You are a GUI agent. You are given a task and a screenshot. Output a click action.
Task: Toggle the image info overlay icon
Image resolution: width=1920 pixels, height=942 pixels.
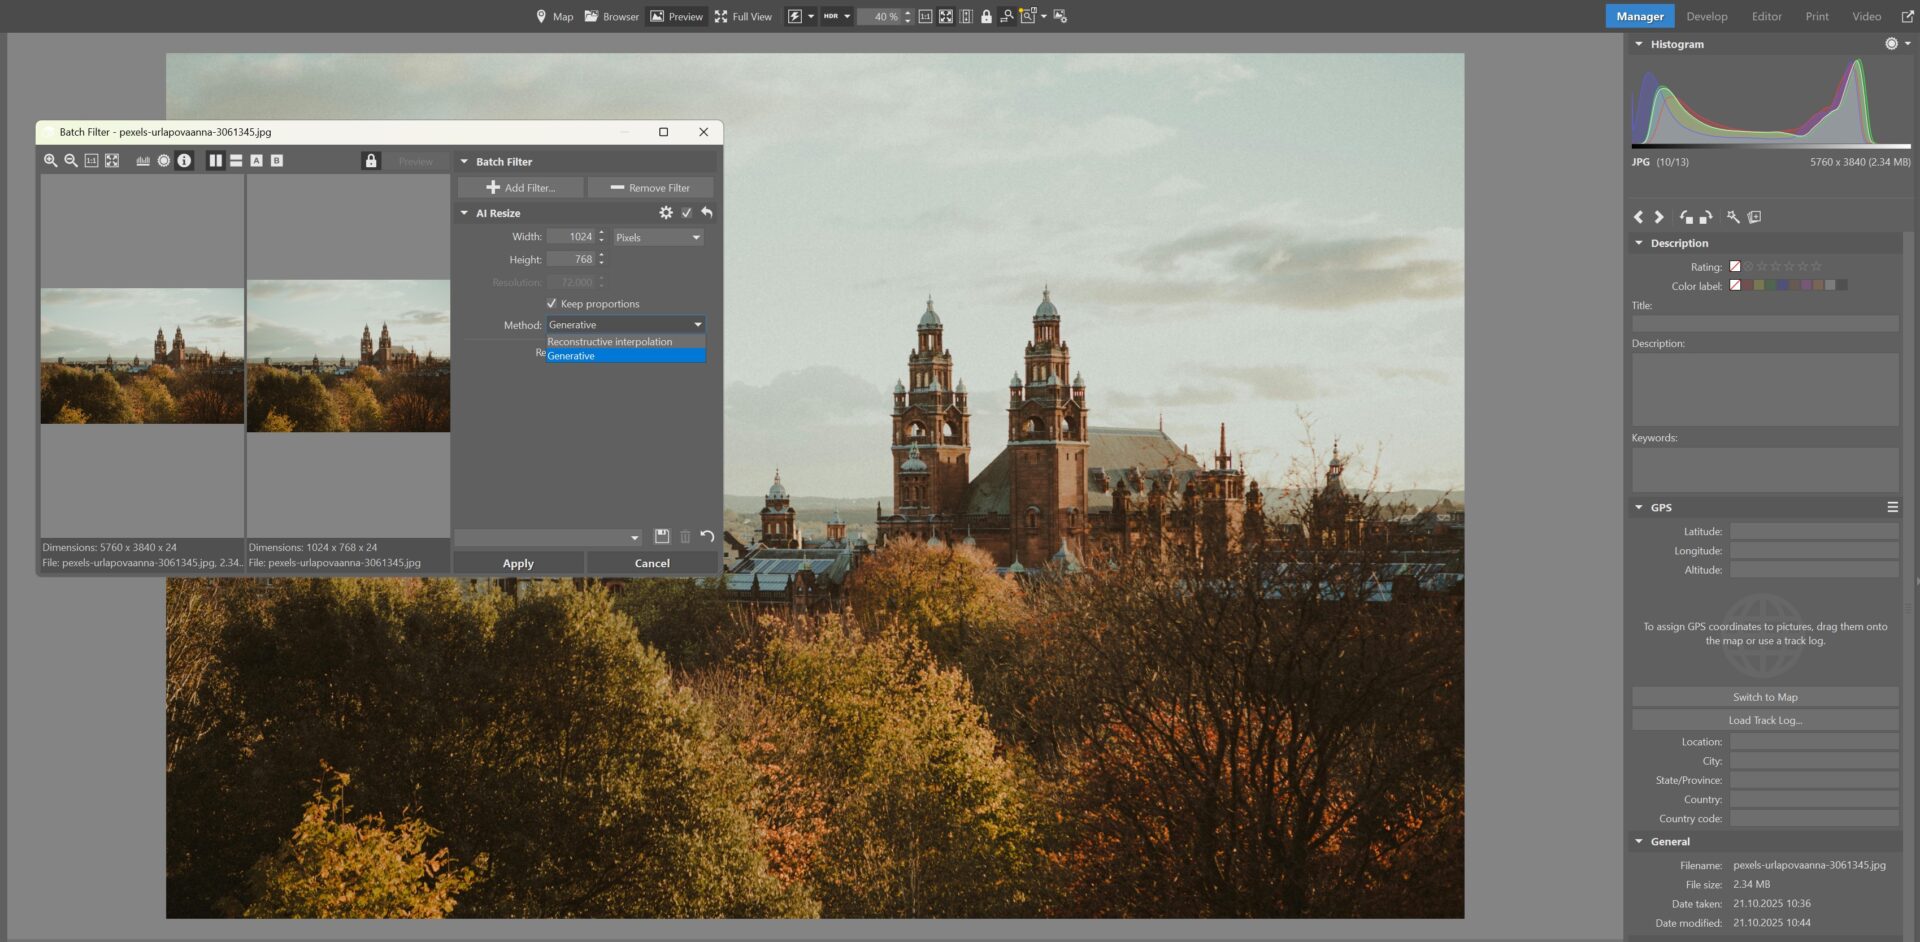[x=184, y=160]
